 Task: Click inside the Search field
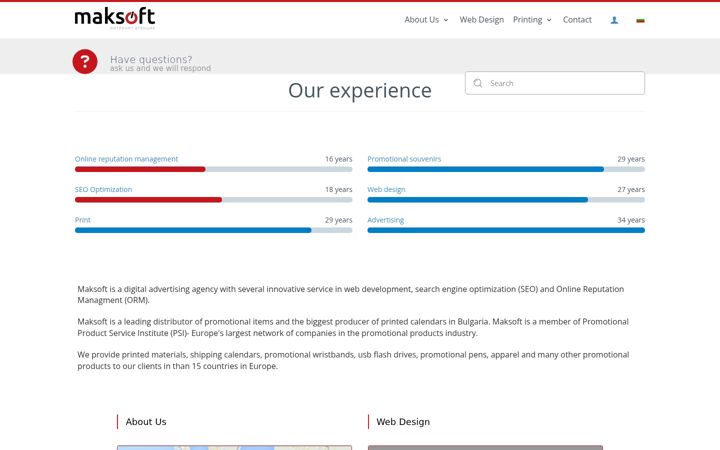pos(555,83)
